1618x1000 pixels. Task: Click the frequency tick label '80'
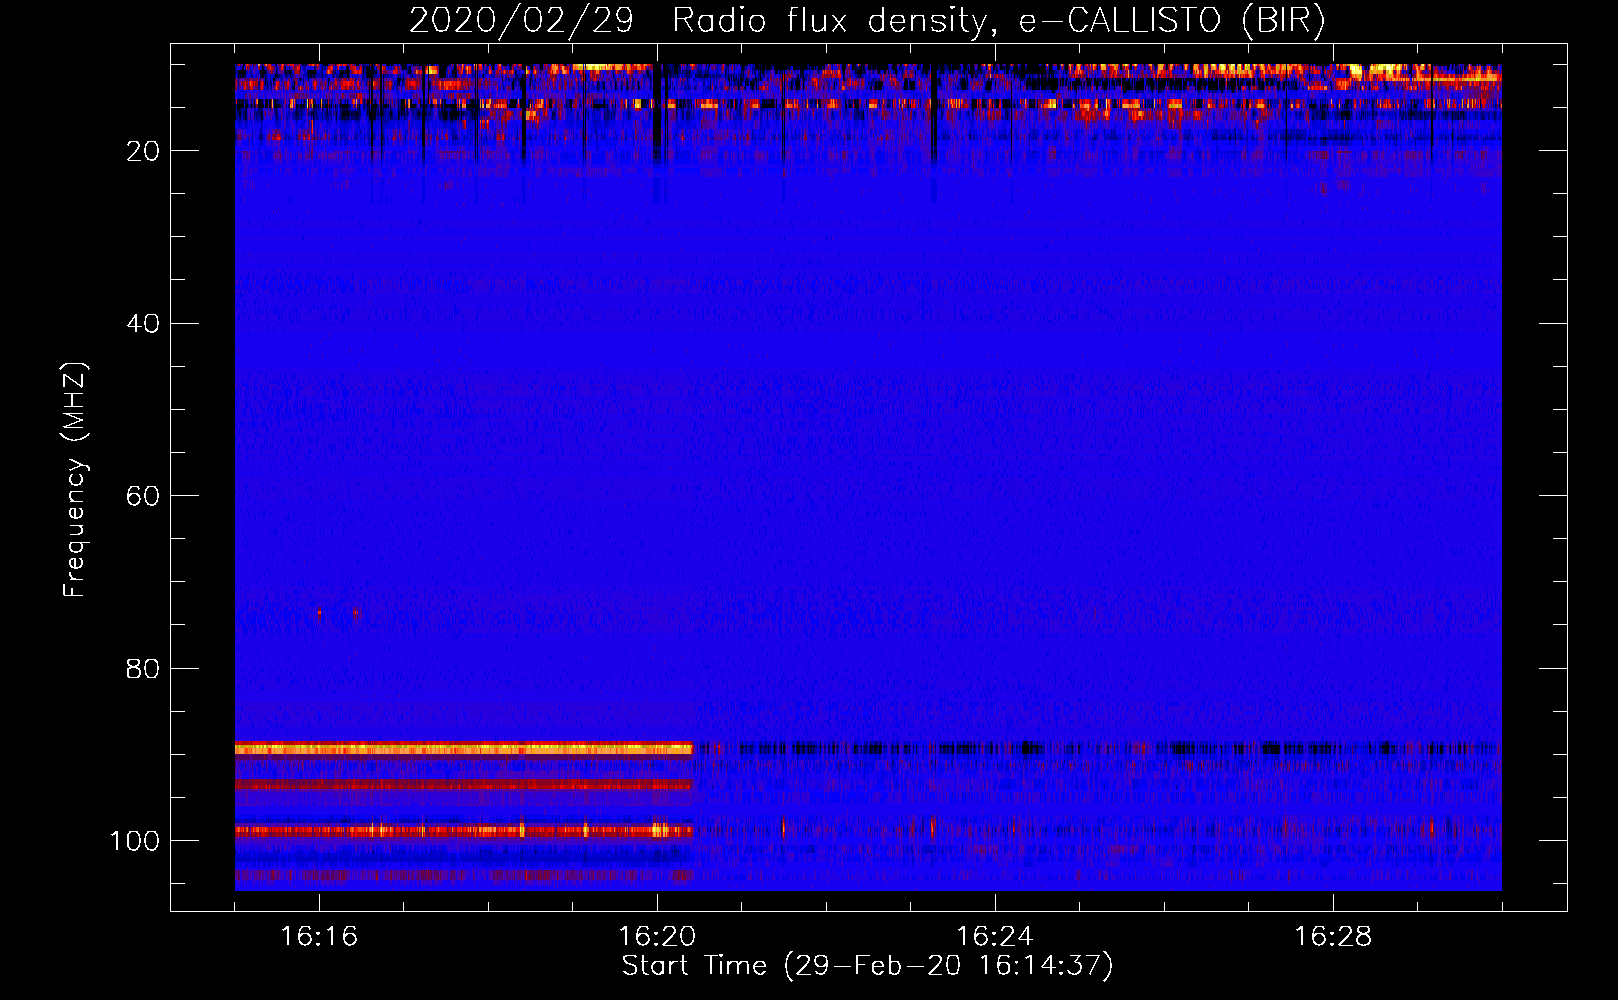pyautogui.click(x=143, y=669)
